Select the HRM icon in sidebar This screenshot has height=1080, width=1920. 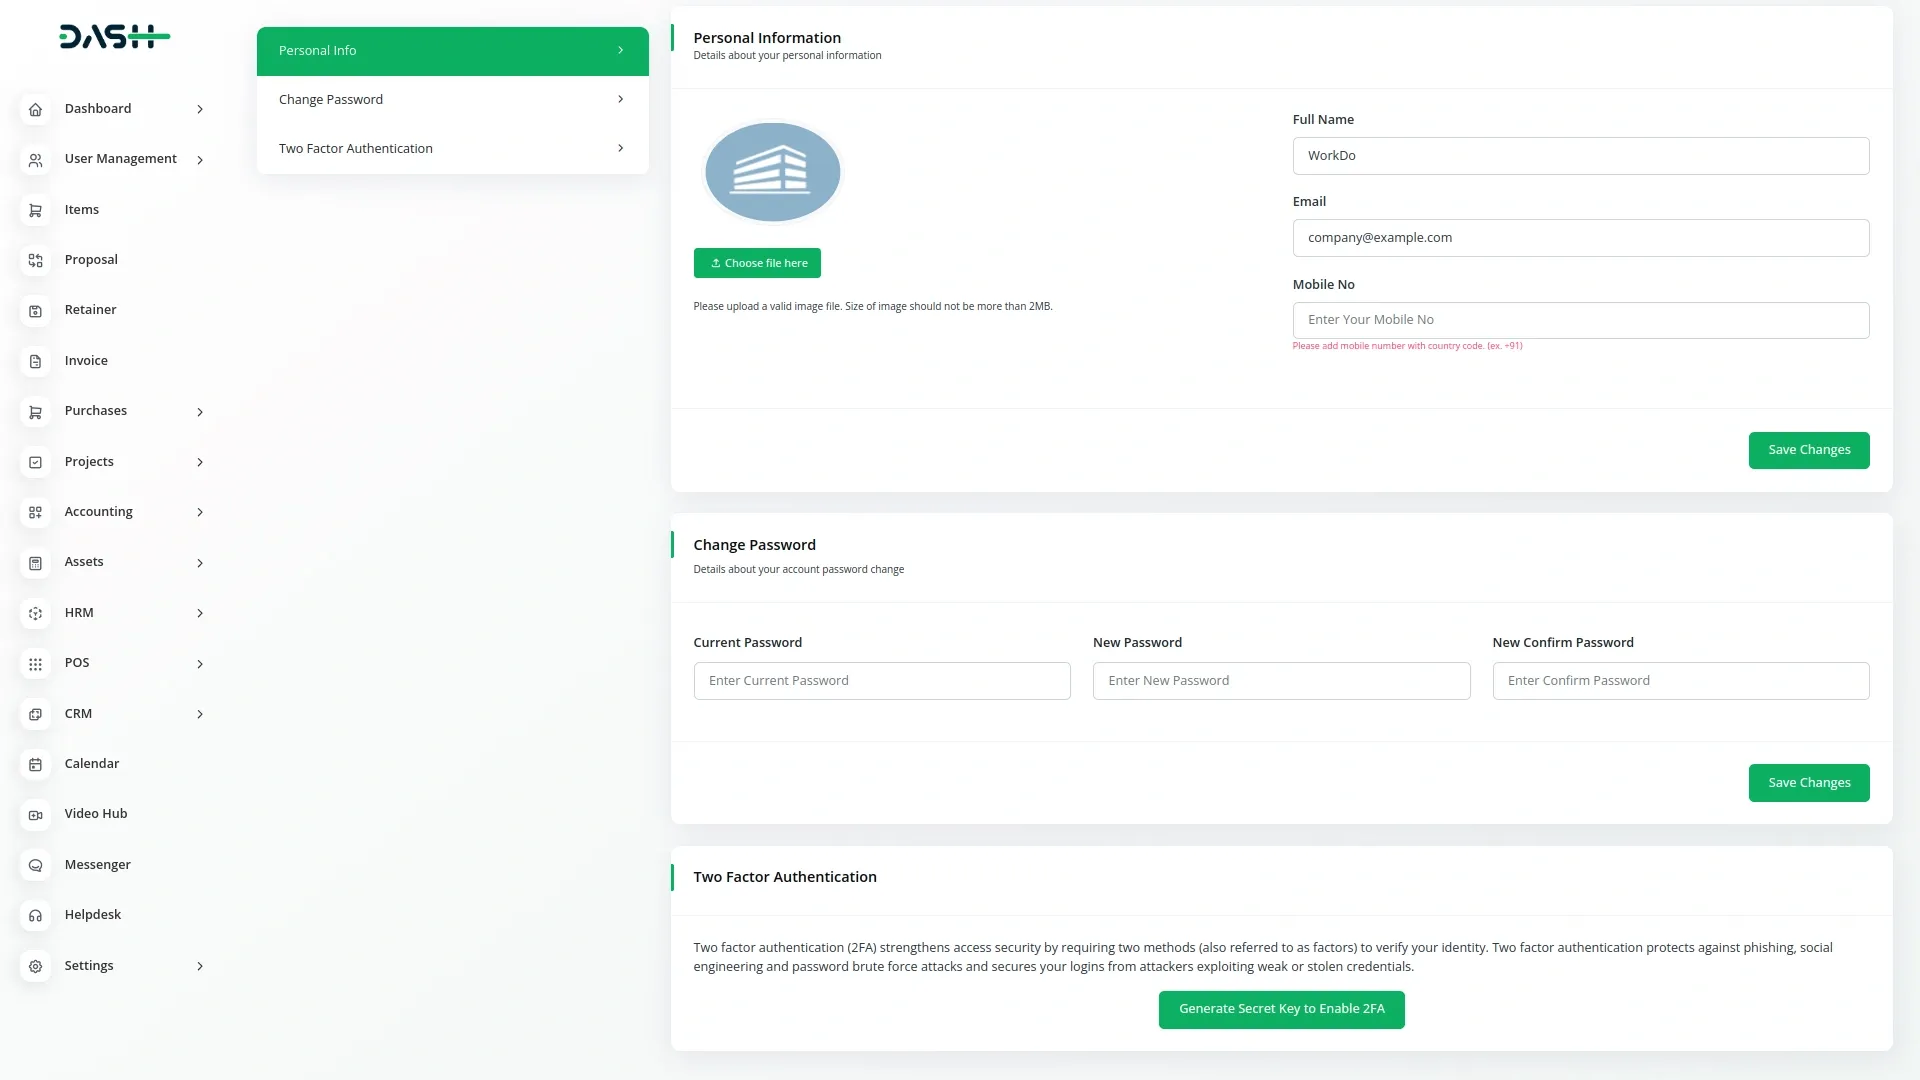pyautogui.click(x=36, y=613)
